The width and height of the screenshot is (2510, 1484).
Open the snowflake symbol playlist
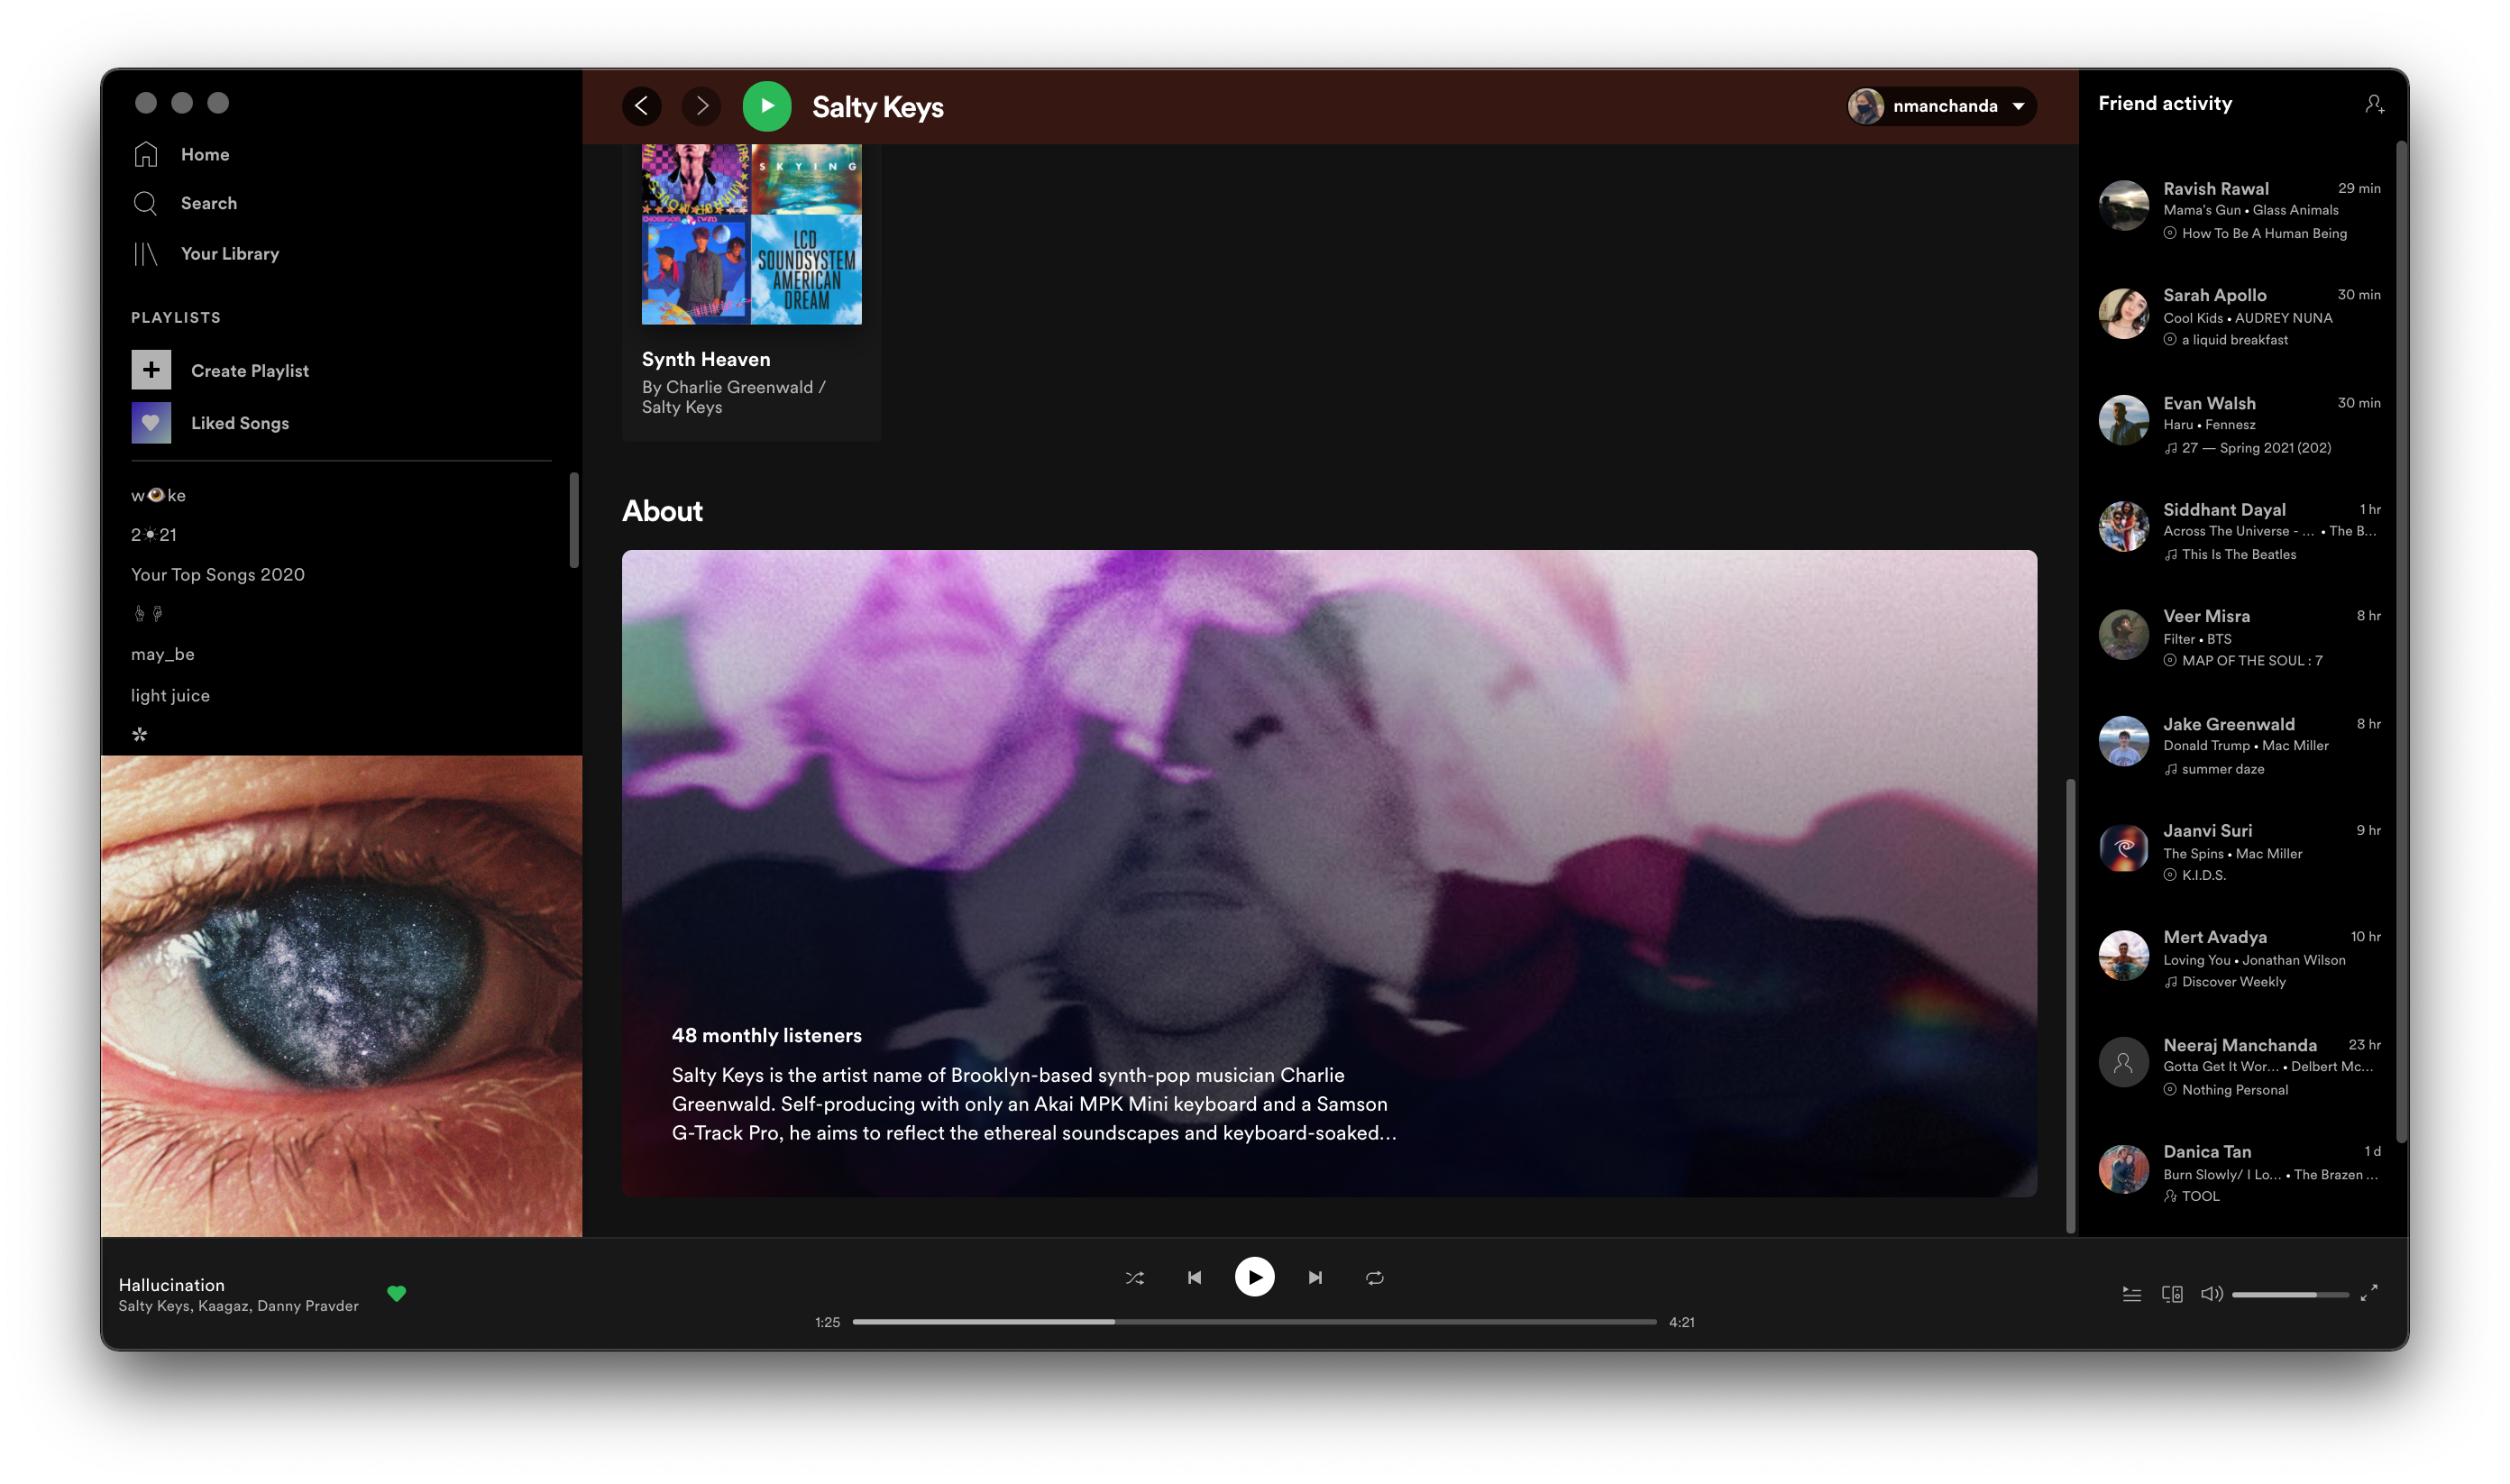(140, 735)
